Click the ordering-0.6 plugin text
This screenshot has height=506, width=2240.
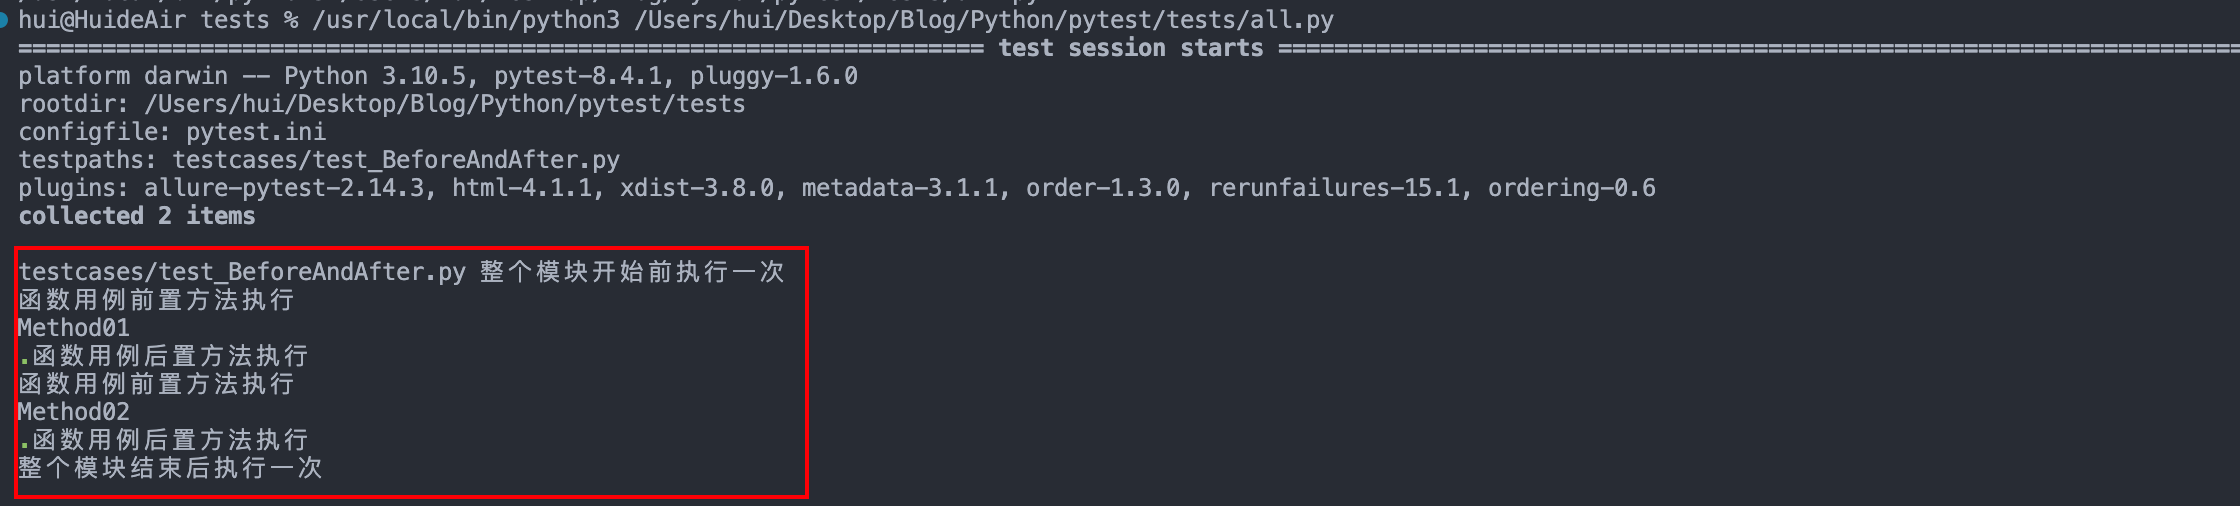tap(1572, 188)
